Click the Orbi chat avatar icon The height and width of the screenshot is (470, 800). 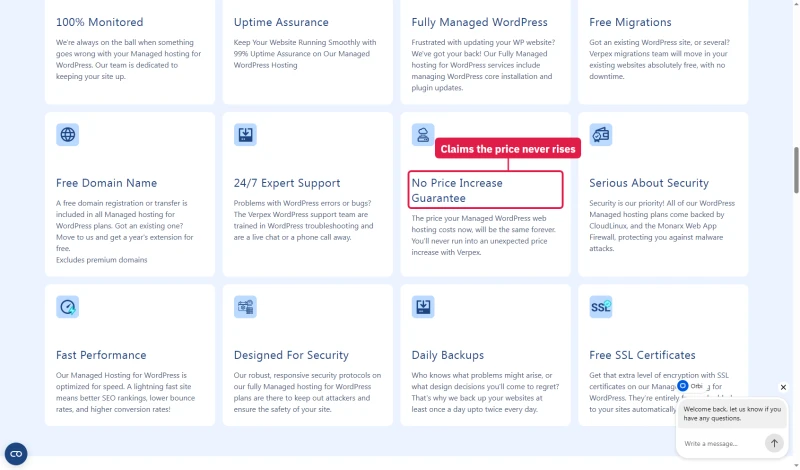683,386
